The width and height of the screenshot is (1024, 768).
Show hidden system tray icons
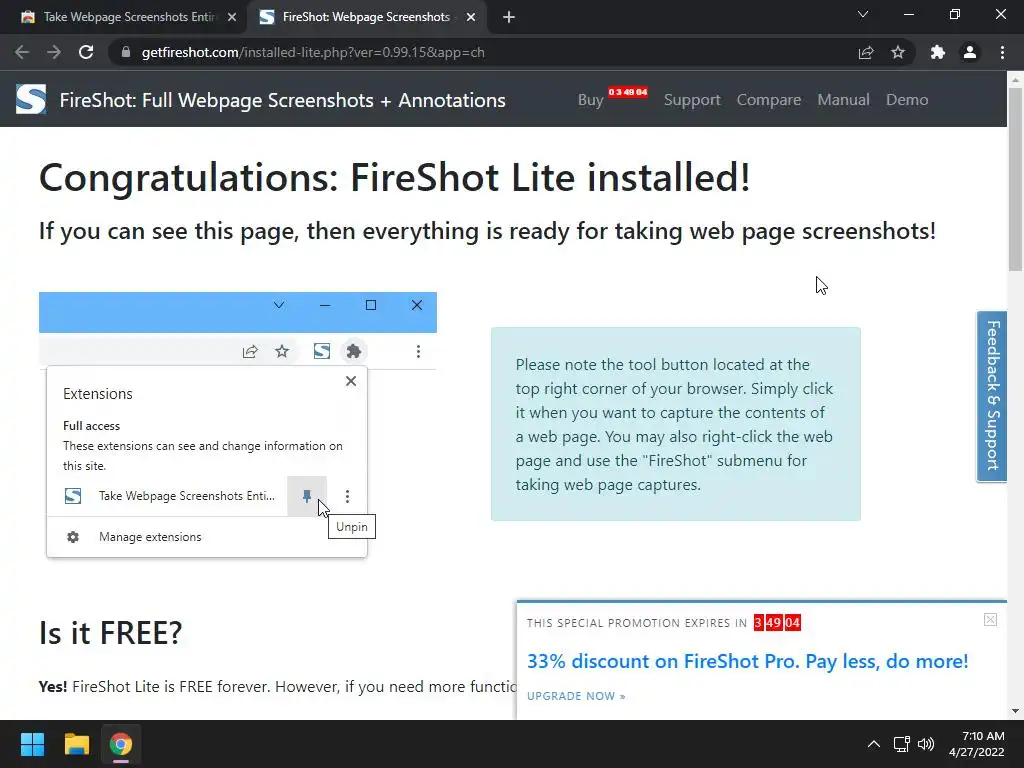(873, 744)
